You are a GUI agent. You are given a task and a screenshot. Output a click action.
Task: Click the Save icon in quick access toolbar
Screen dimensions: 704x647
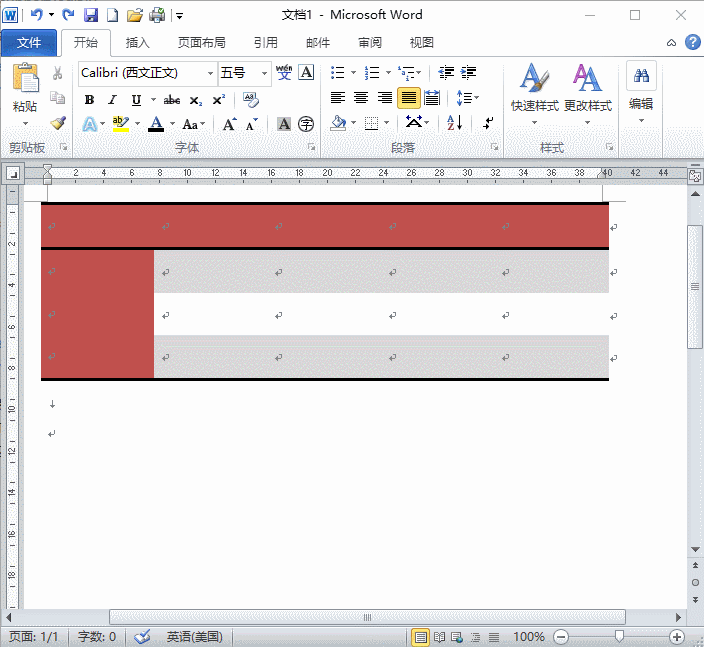(91, 15)
